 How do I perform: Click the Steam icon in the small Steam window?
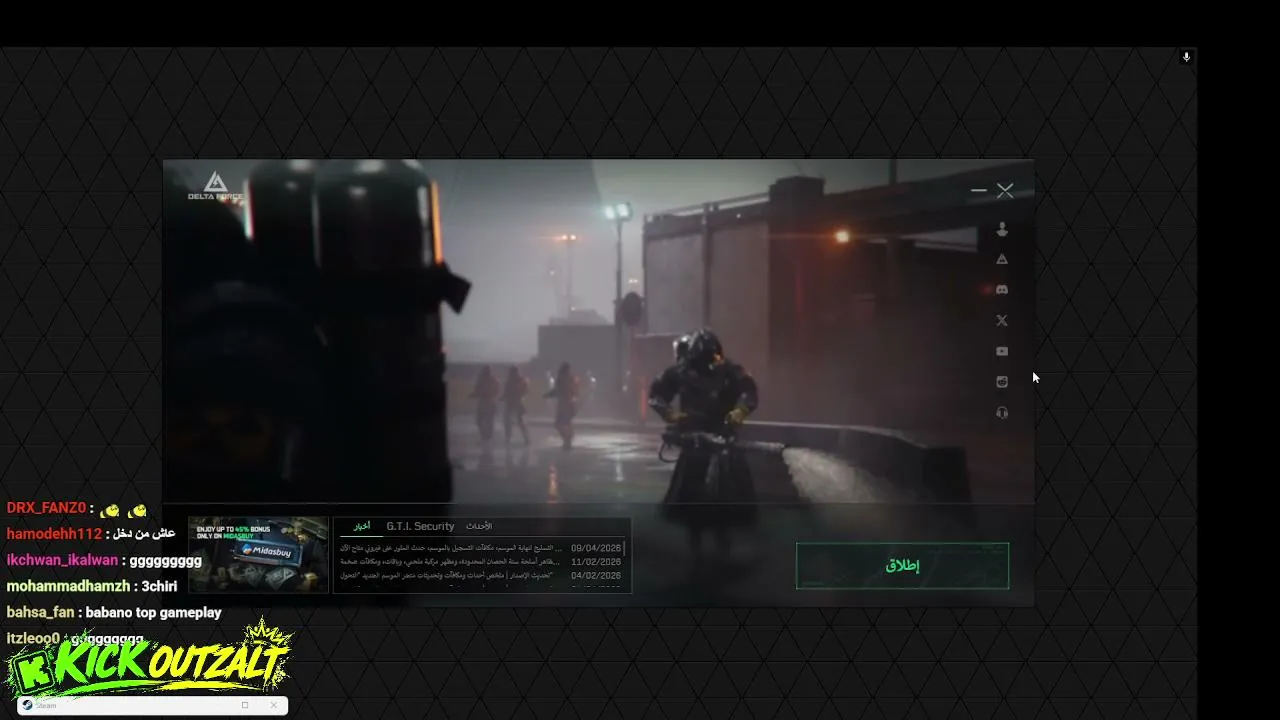pos(28,705)
